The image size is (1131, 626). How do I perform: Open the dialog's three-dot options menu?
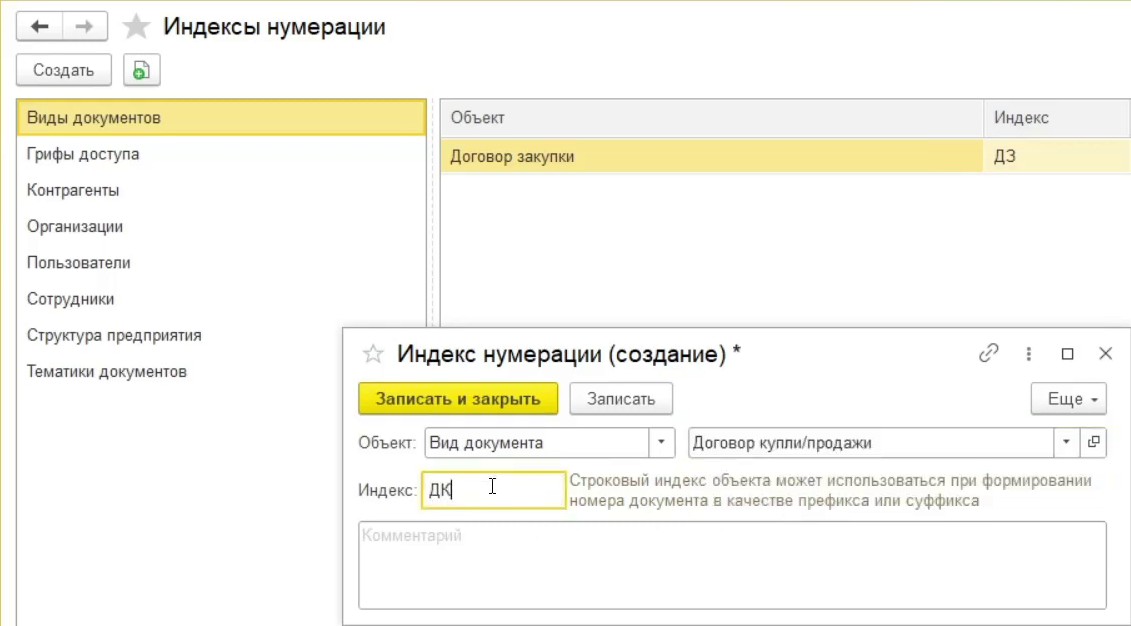[x=1028, y=353]
